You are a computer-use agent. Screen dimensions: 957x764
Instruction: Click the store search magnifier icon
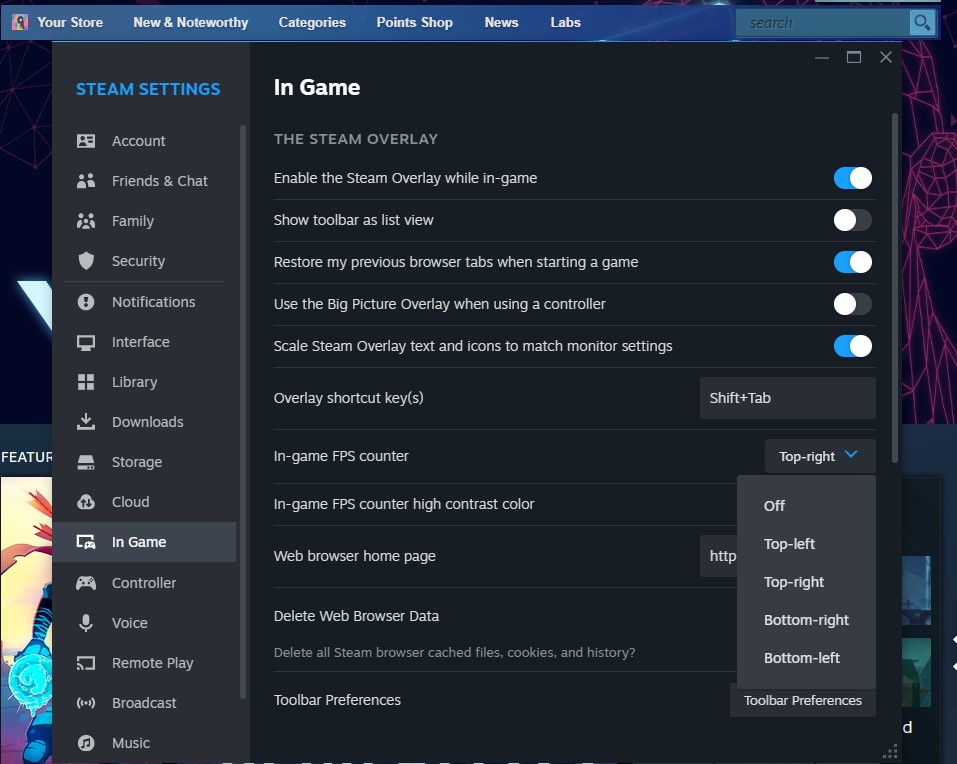click(922, 23)
